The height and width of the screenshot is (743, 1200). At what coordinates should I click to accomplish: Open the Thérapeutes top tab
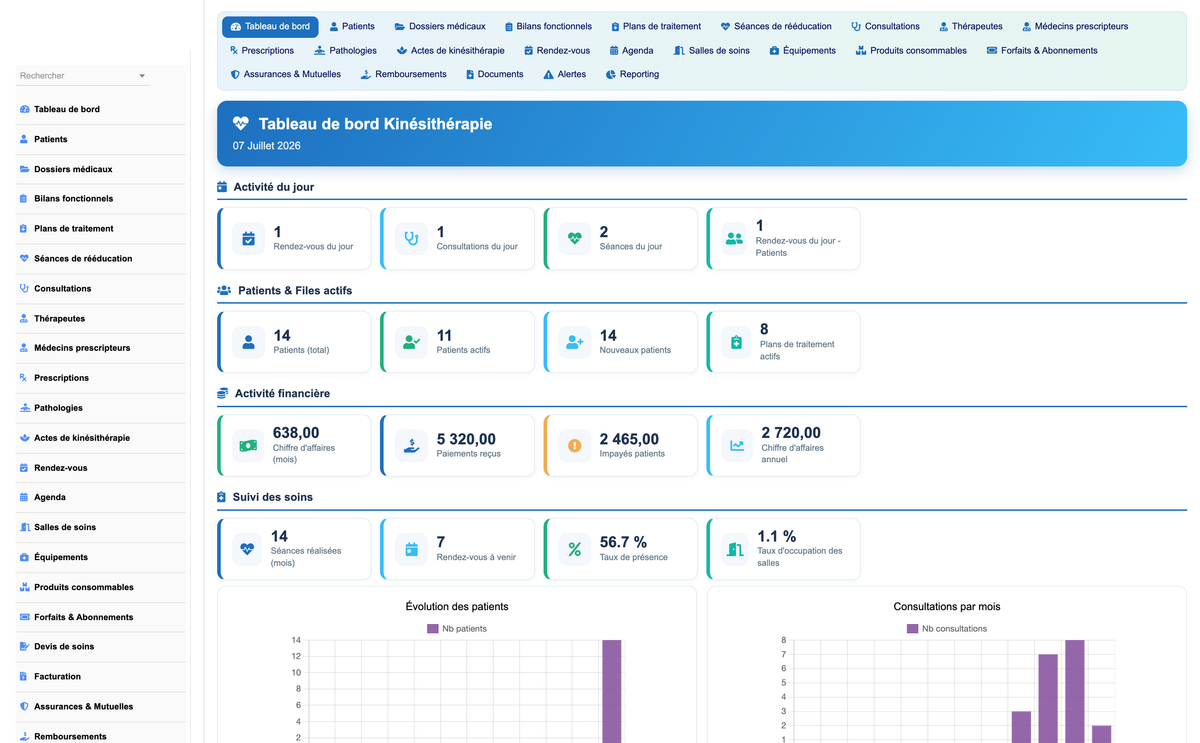point(970,26)
